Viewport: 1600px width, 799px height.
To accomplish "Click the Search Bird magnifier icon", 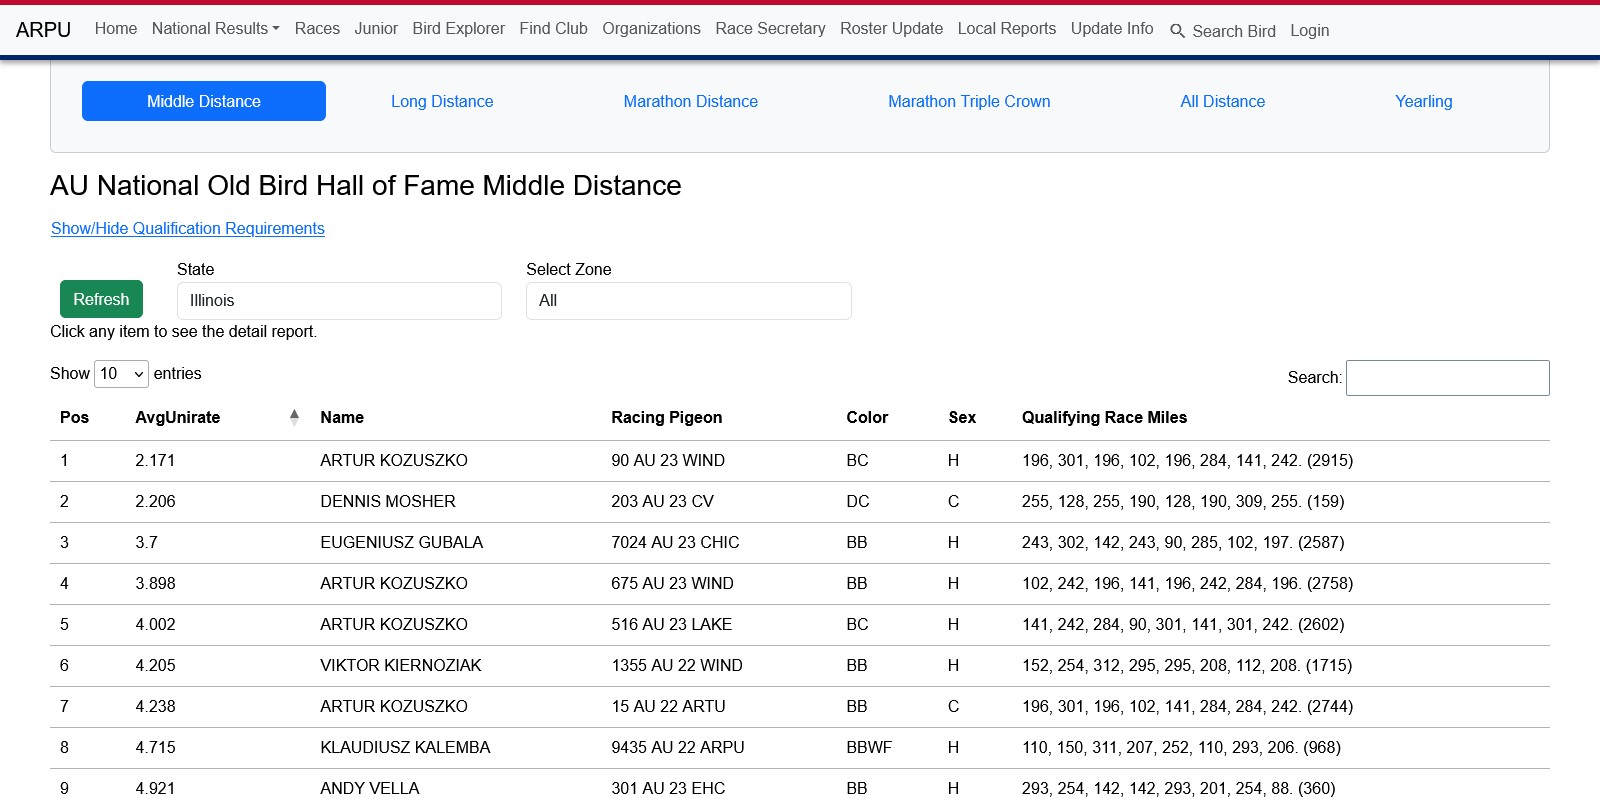I will tap(1177, 31).
